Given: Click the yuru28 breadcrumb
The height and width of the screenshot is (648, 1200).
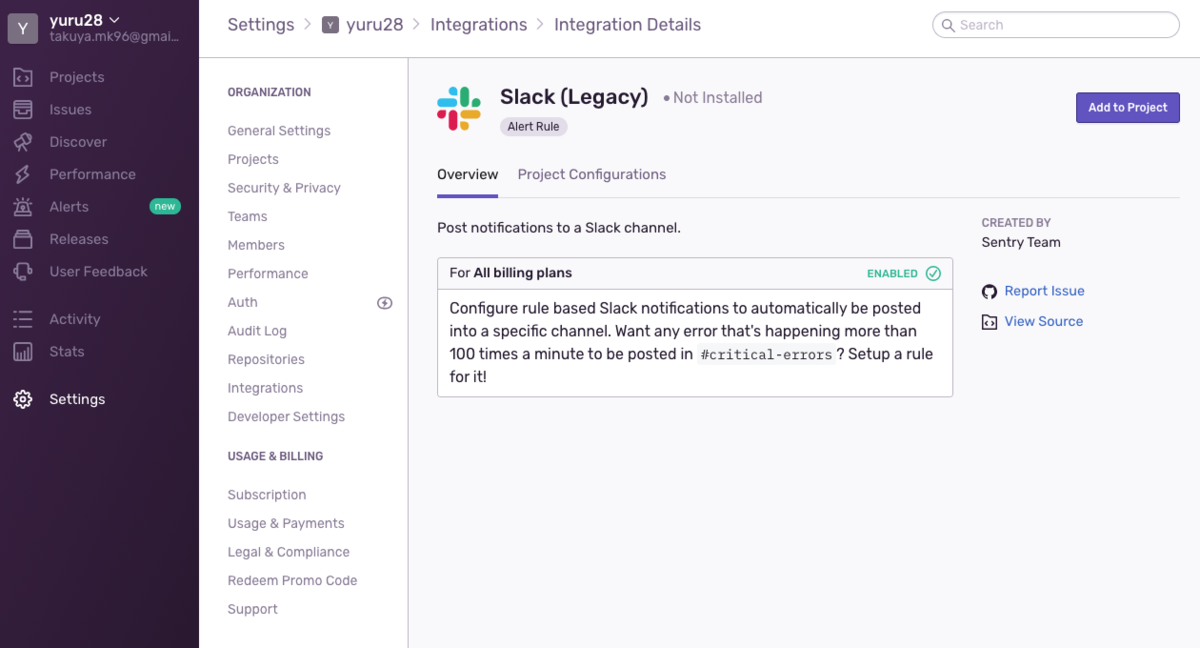Looking at the screenshot, I should [374, 25].
